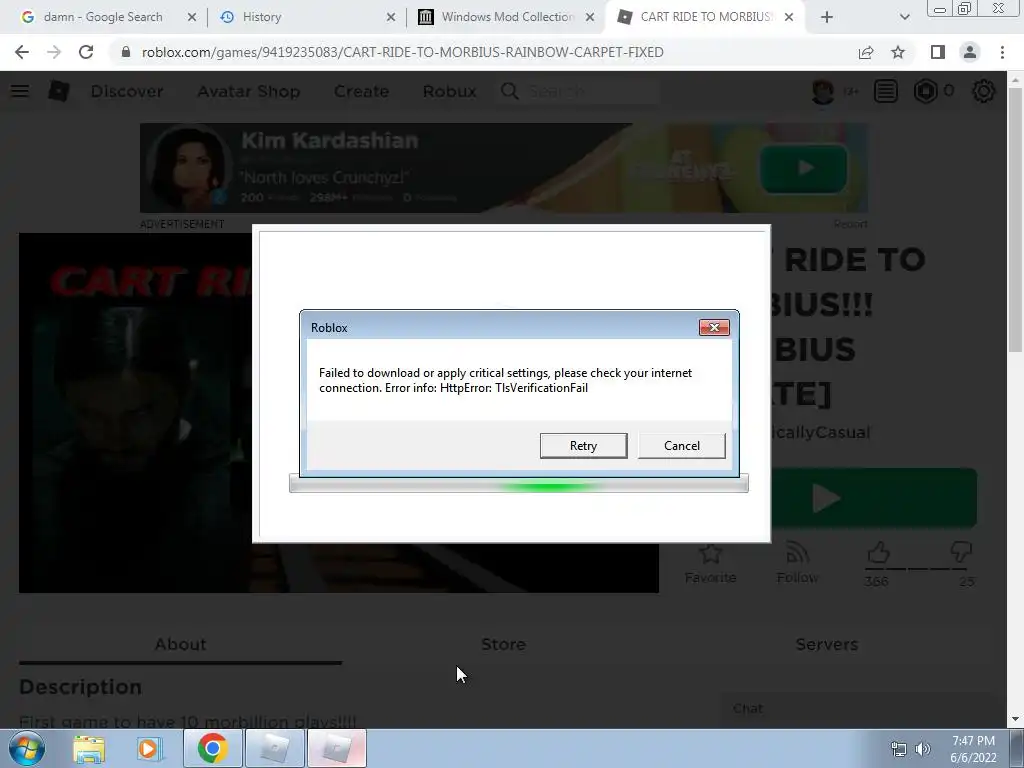The width and height of the screenshot is (1024, 768).
Task: Click the Report link under the ad
Action: (x=851, y=224)
